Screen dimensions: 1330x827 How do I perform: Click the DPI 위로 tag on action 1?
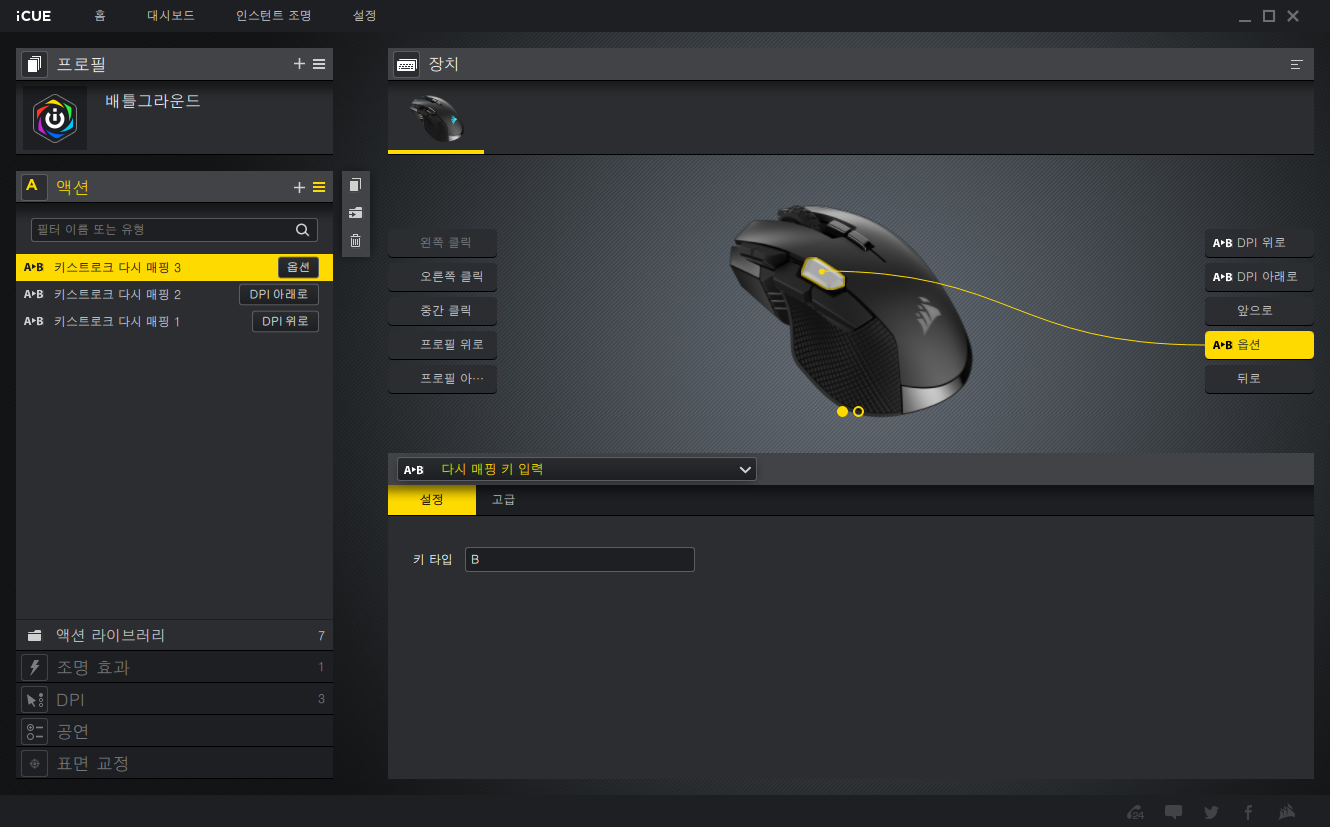click(285, 321)
